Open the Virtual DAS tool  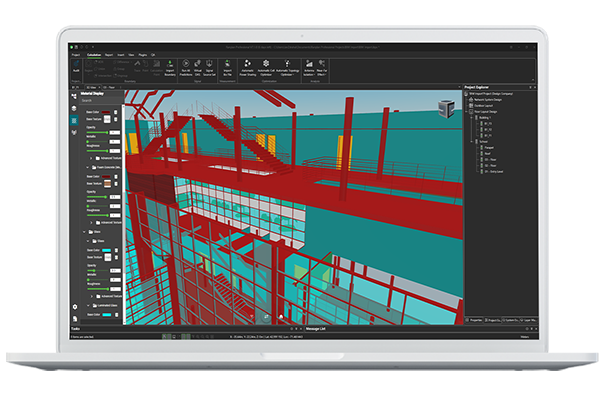tap(198, 68)
